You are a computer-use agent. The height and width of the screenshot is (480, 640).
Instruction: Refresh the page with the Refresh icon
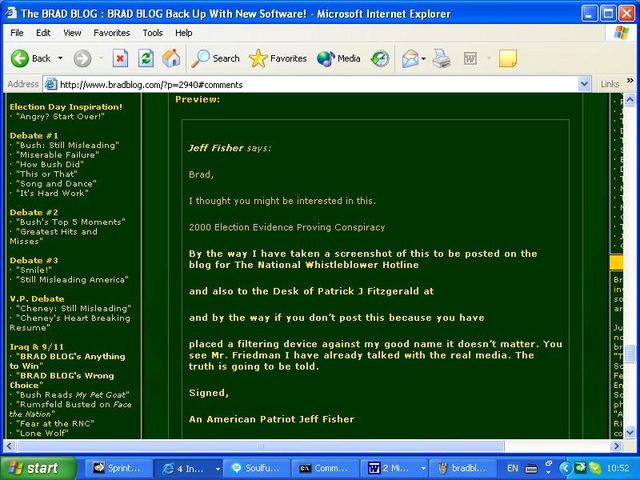click(146, 58)
